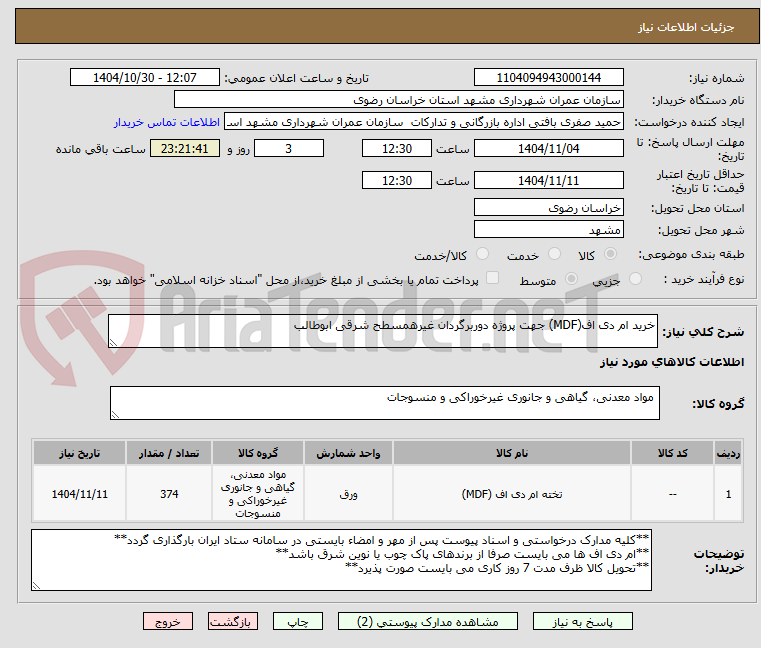Click the تعداد / مقدار column header
The width and height of the screenshot is (761, 648).
(169, 453)
